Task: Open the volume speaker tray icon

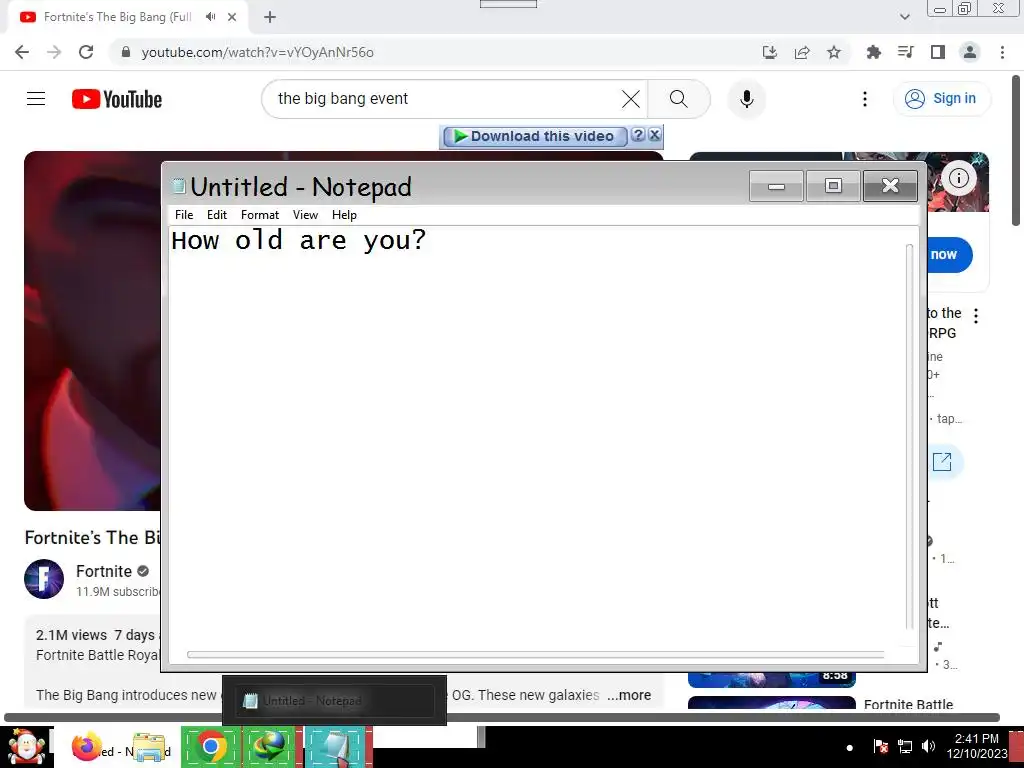Action: pos(928,746)
